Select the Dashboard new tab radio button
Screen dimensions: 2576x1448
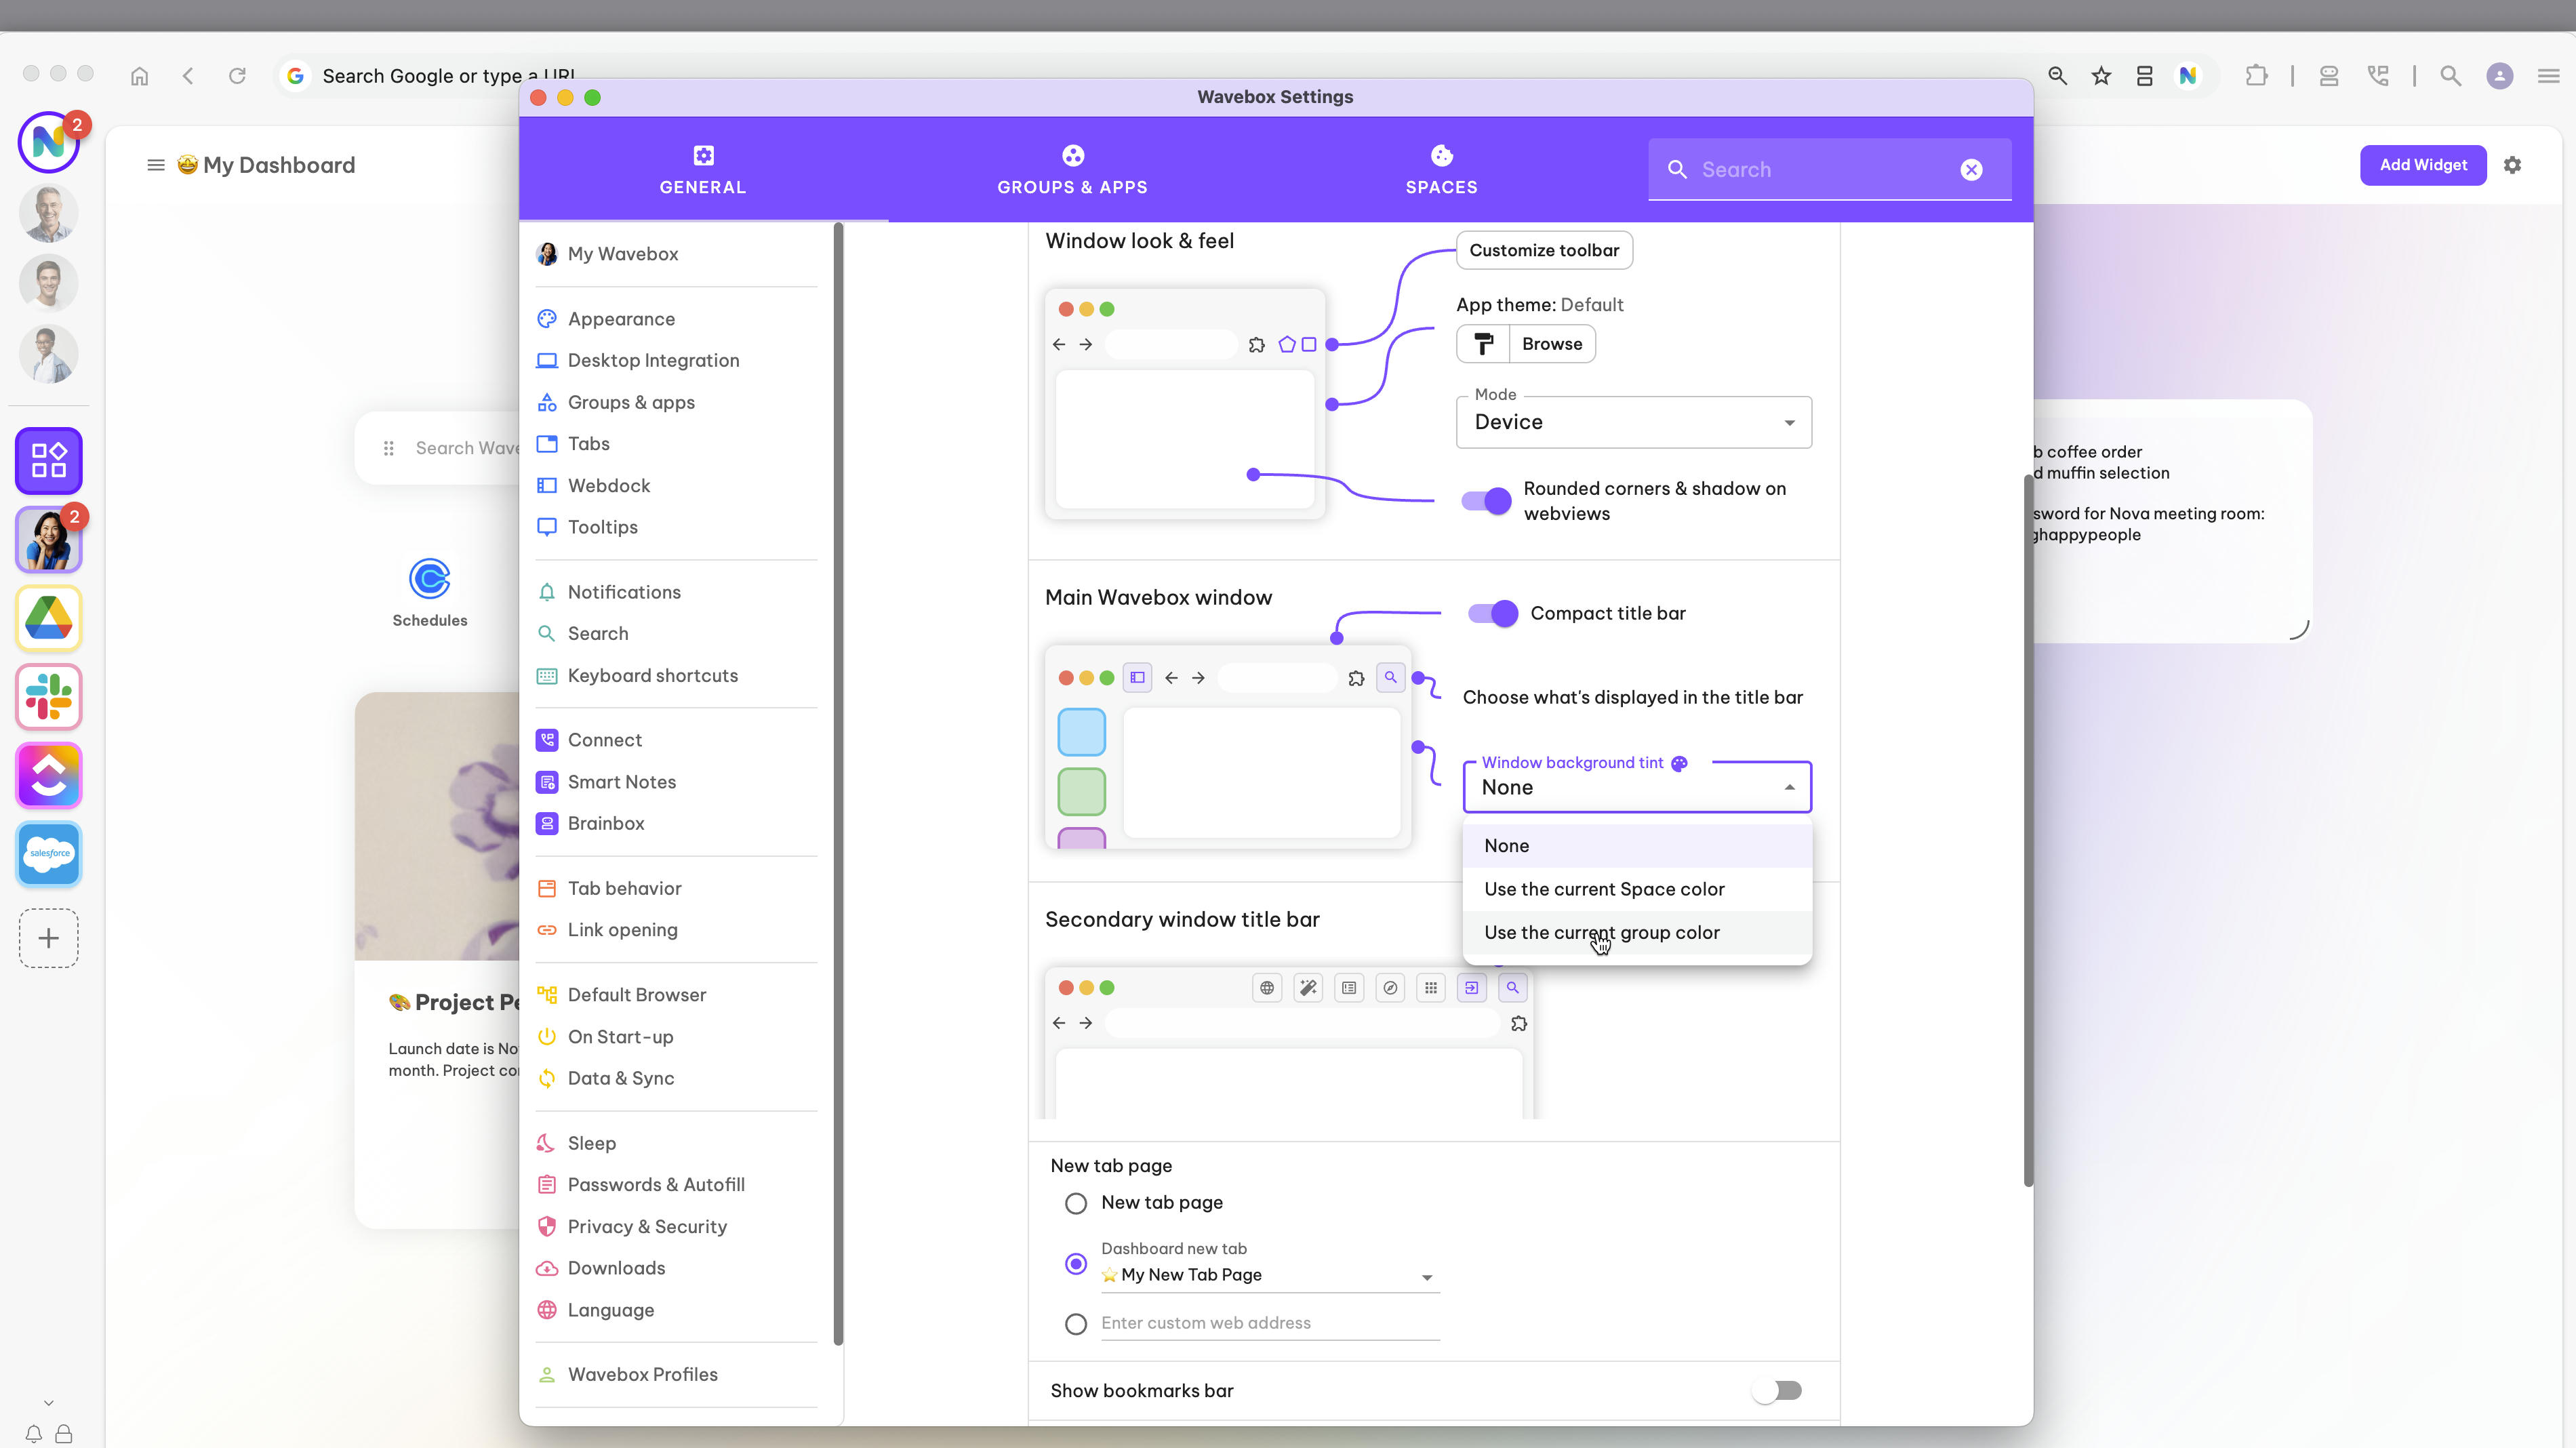(1075, 1264)
